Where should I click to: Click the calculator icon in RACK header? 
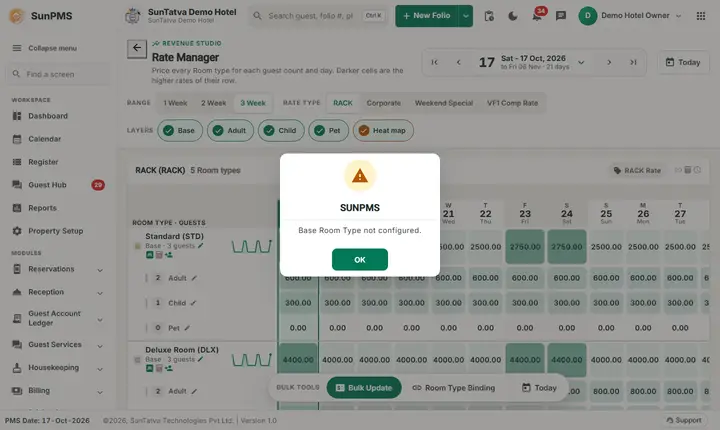coord(687,170)
